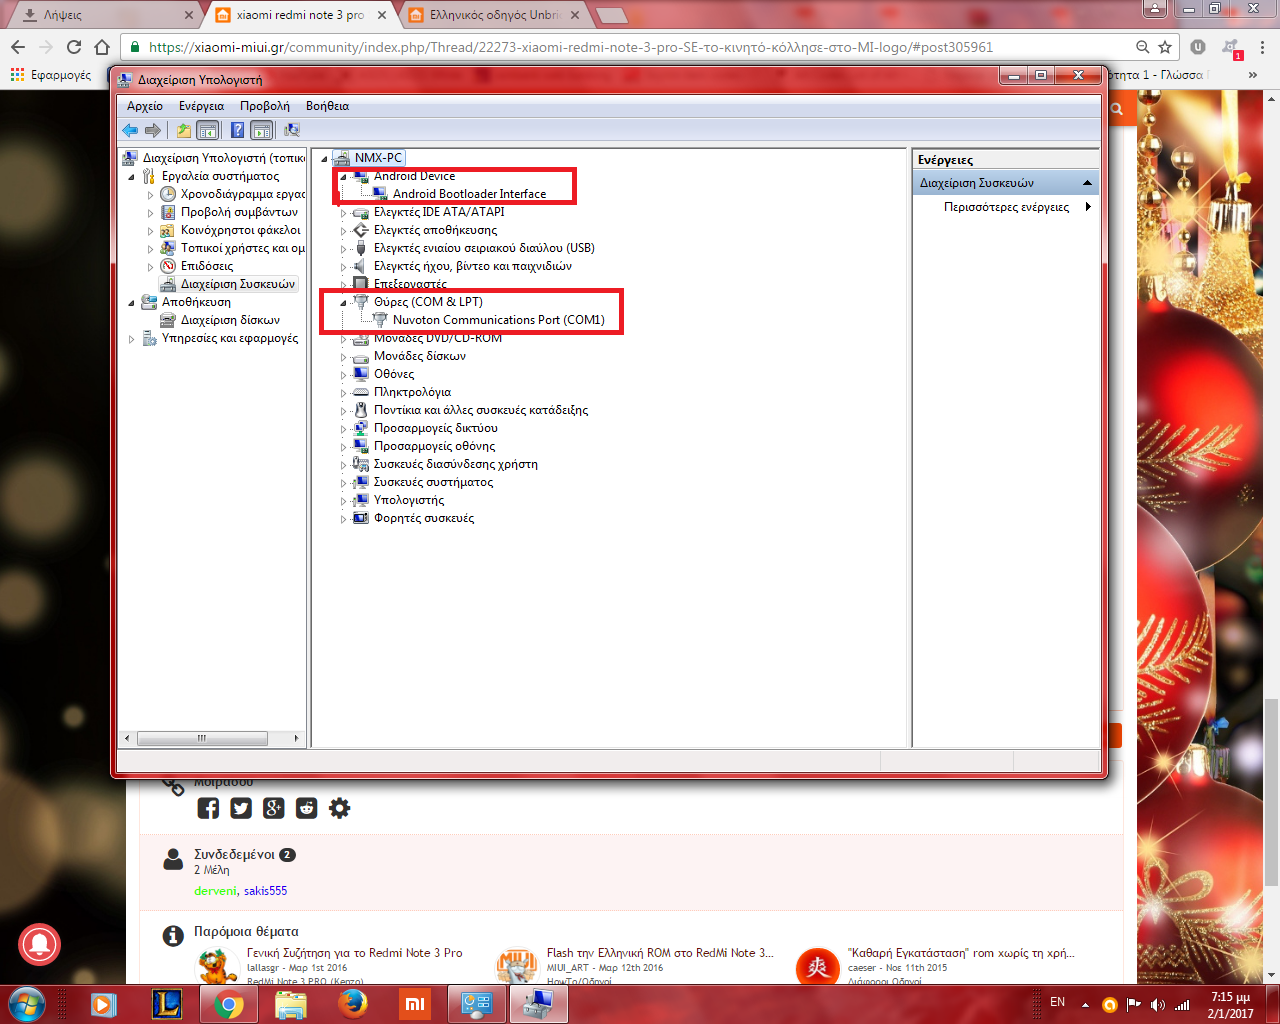Expand the Χρονοδιάγραμμα εργασιών node
The height and width of the screenshot is (1024, 1280).
click(151, 194)
